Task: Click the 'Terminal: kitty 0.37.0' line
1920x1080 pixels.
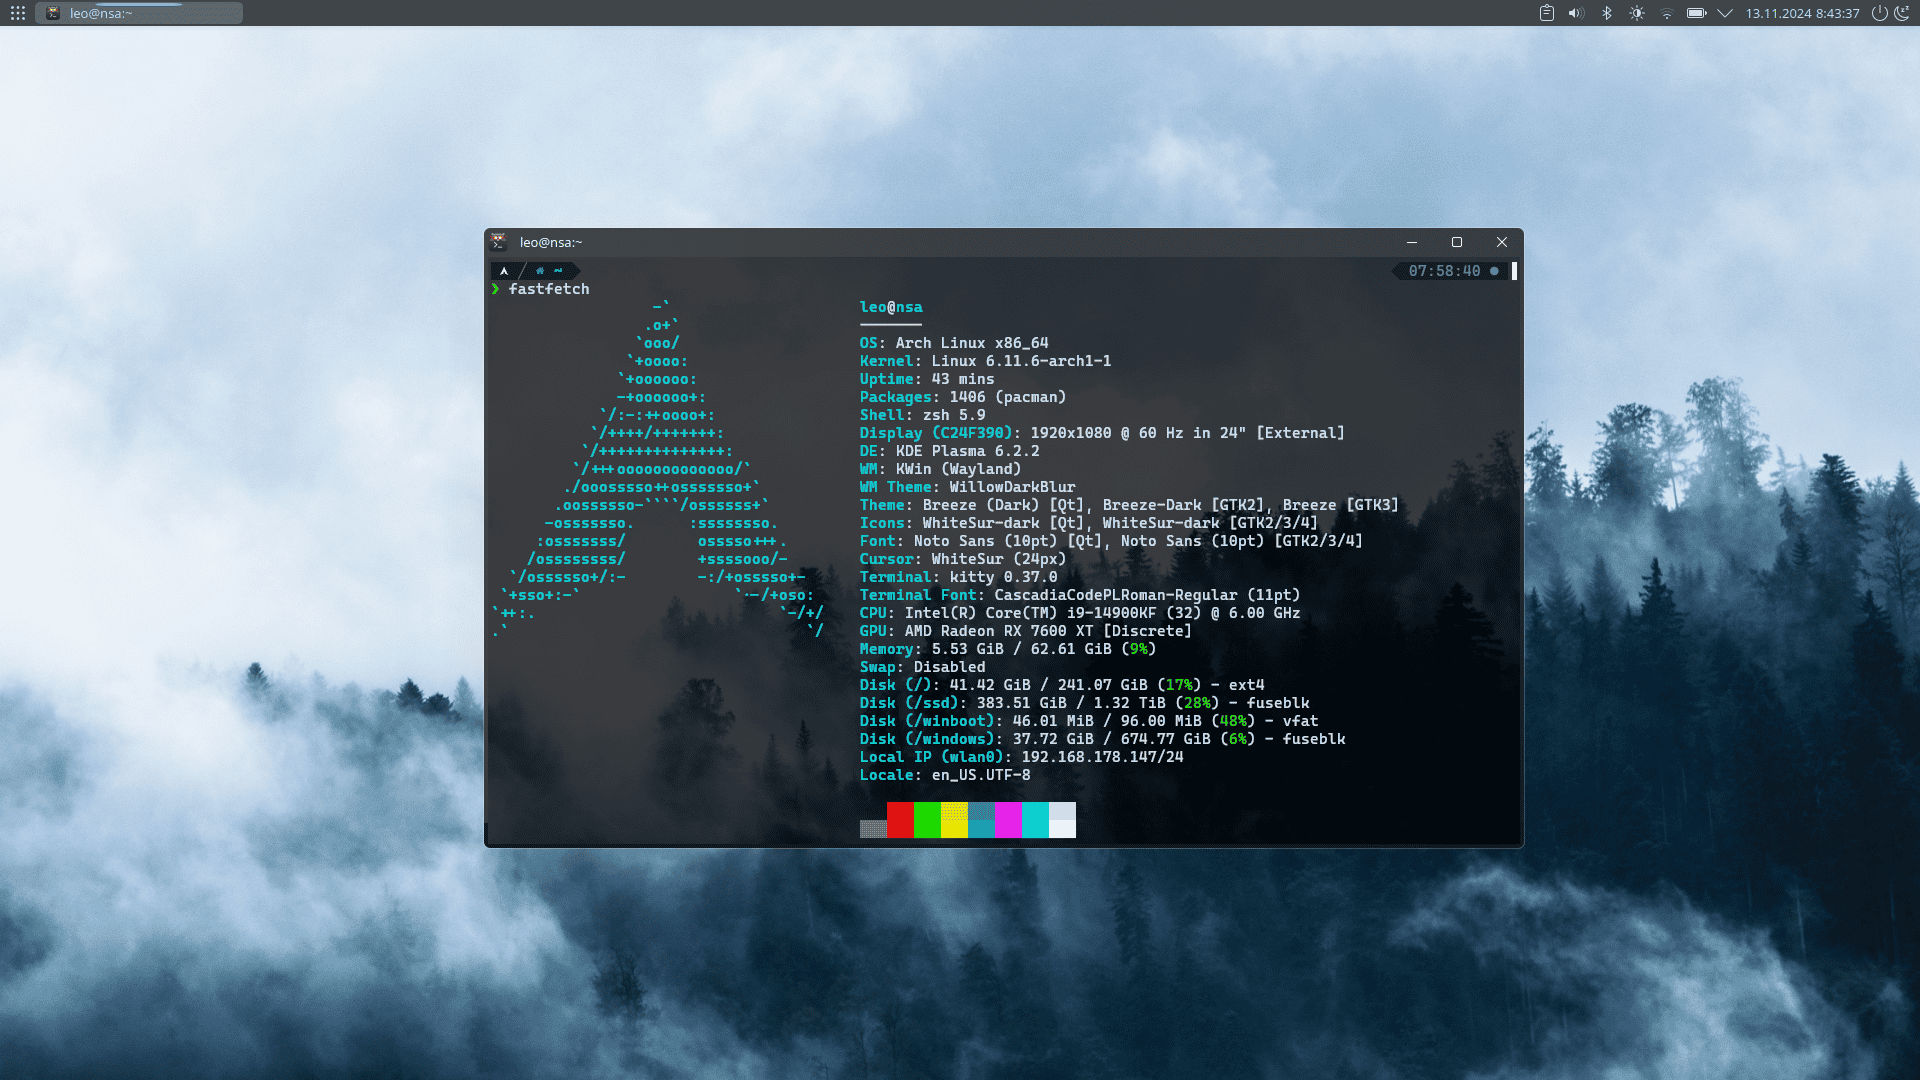Action: point(958,577)
